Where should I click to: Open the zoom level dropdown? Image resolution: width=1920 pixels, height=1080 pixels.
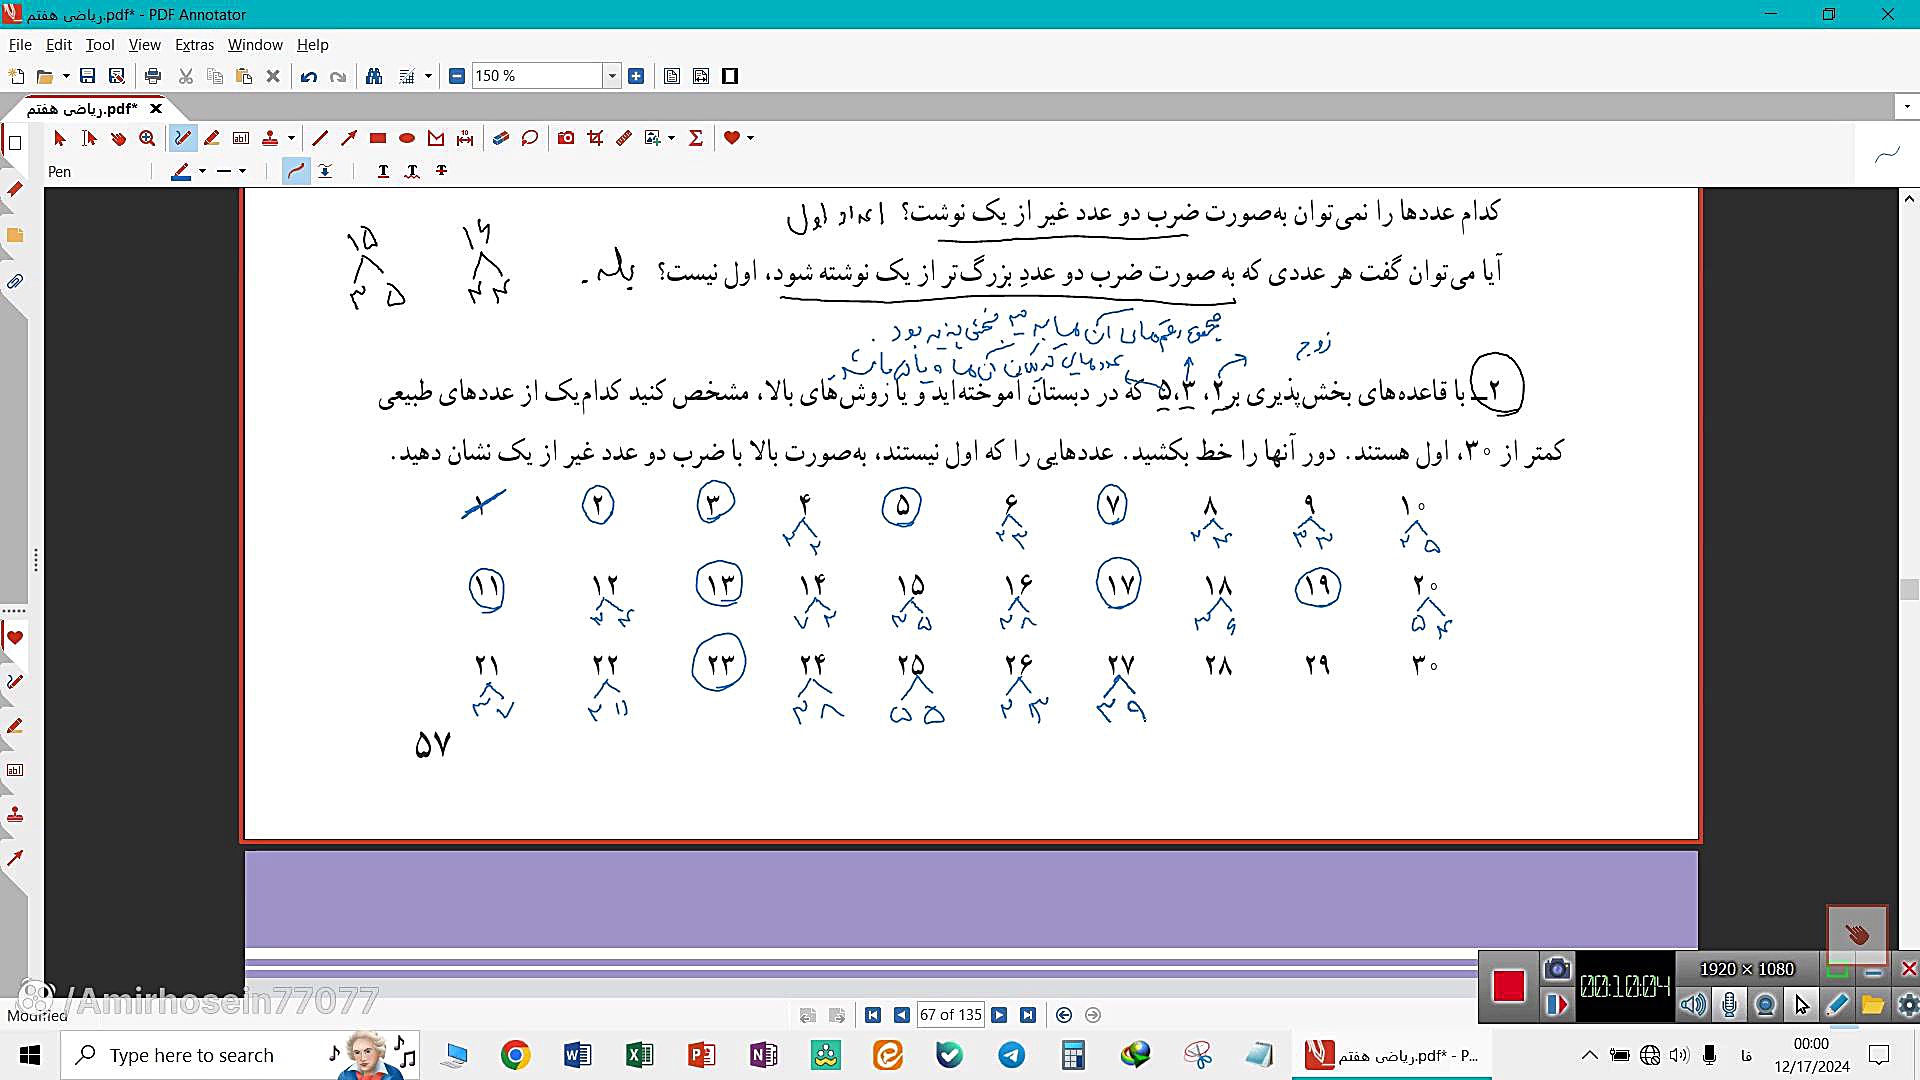[x=612, y=76]
